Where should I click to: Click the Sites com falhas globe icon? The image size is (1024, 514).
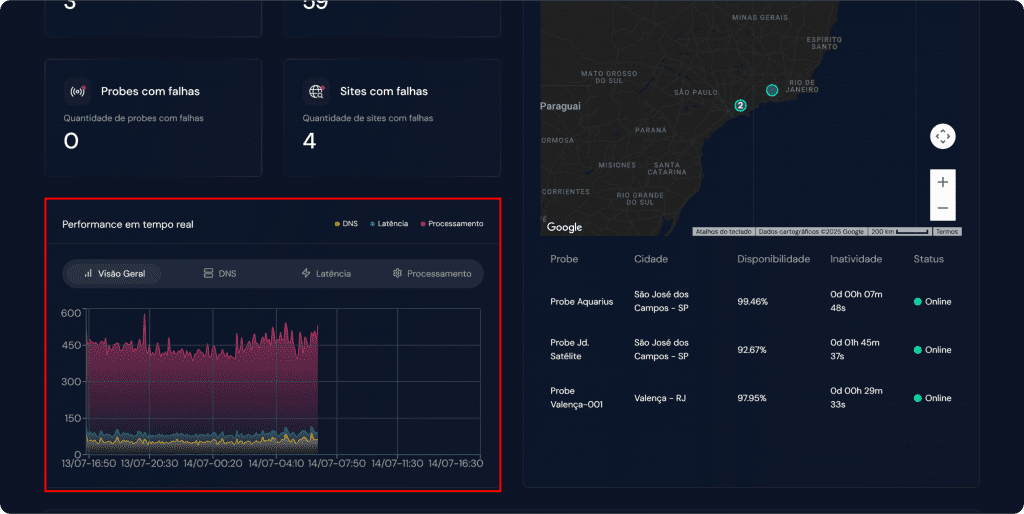pos(317,91)
